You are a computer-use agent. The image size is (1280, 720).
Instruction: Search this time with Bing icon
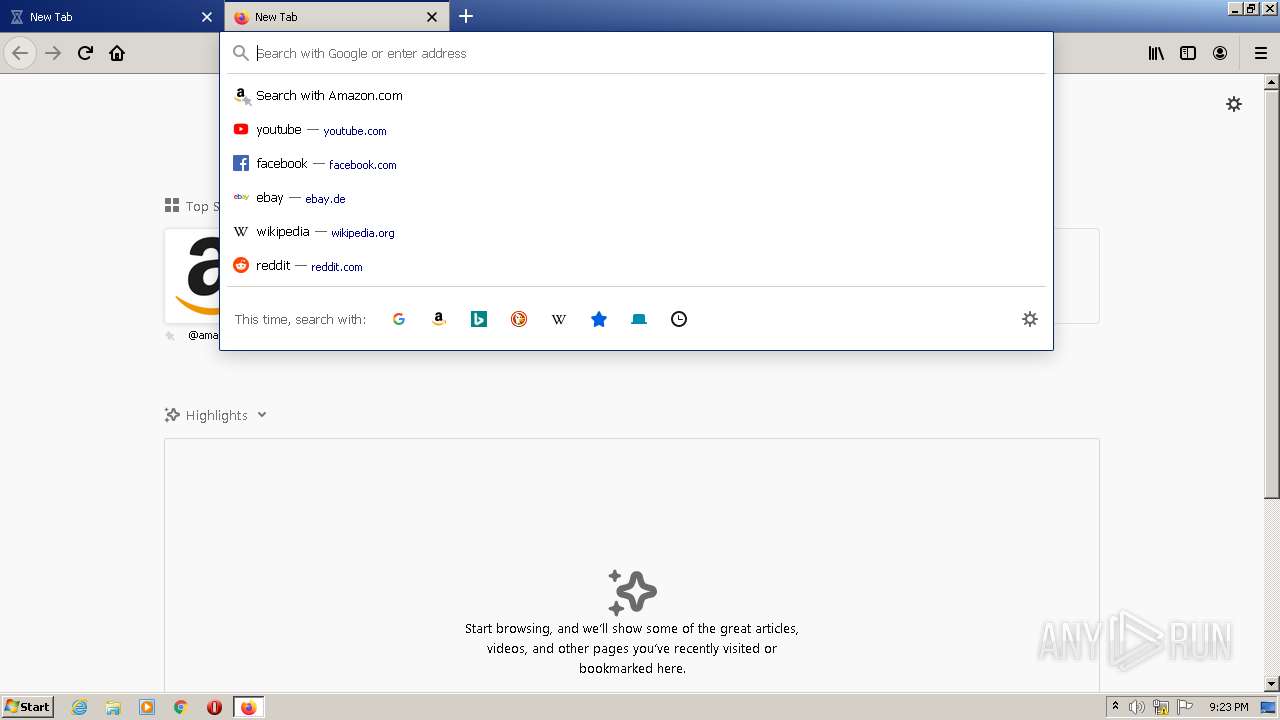[479, 319]
